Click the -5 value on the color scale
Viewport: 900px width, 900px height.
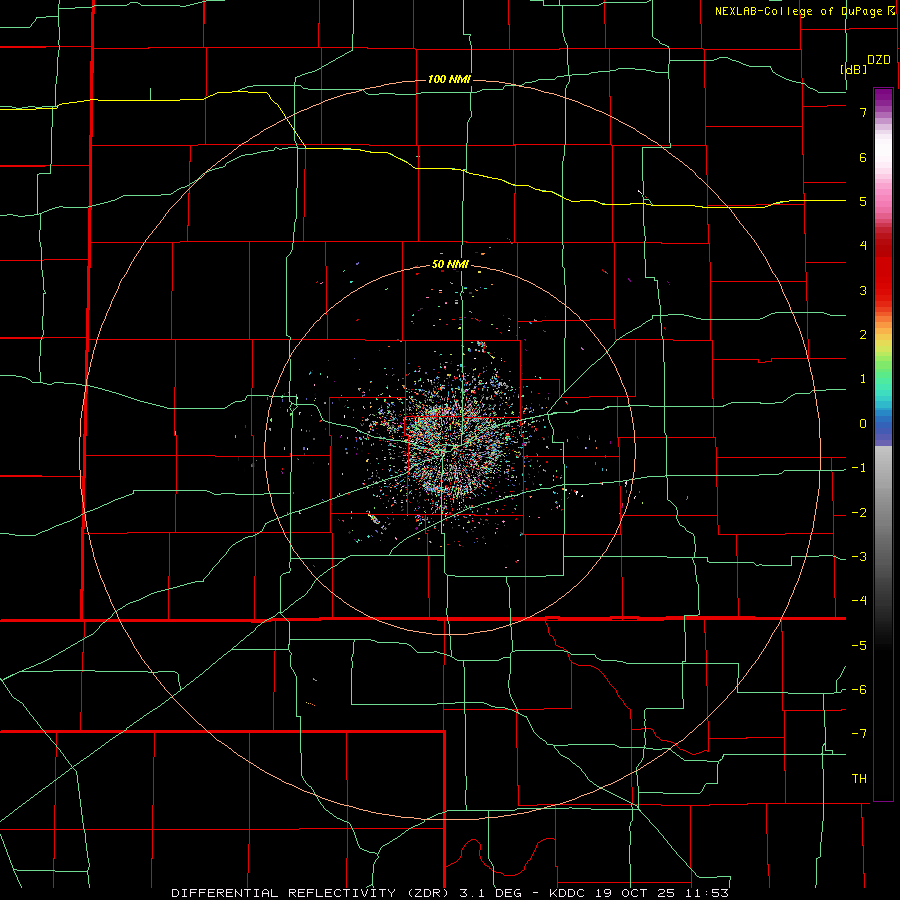859,646
